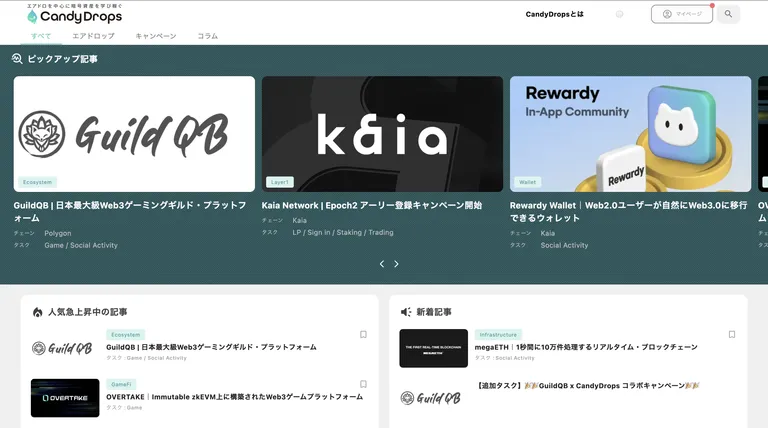Toggle bookmark on the megaETH article
Image resolution: width=768 pixels, height=428 pixels.
tap(732, 334)
